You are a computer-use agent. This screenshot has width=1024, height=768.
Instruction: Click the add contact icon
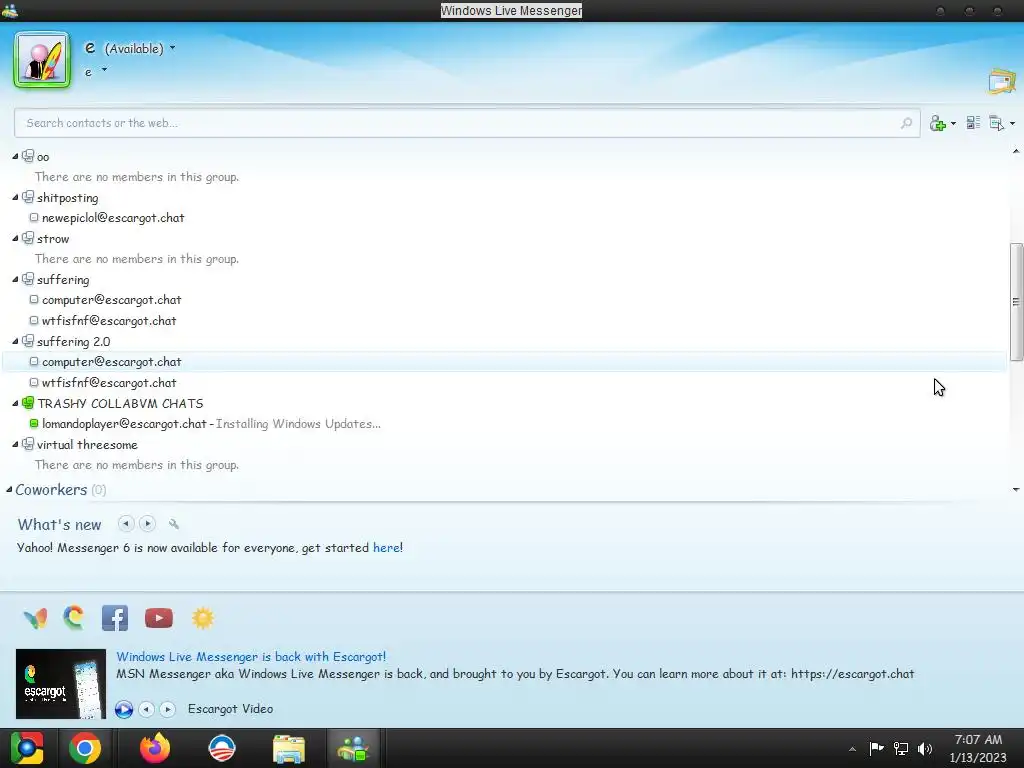coord(938,123)
